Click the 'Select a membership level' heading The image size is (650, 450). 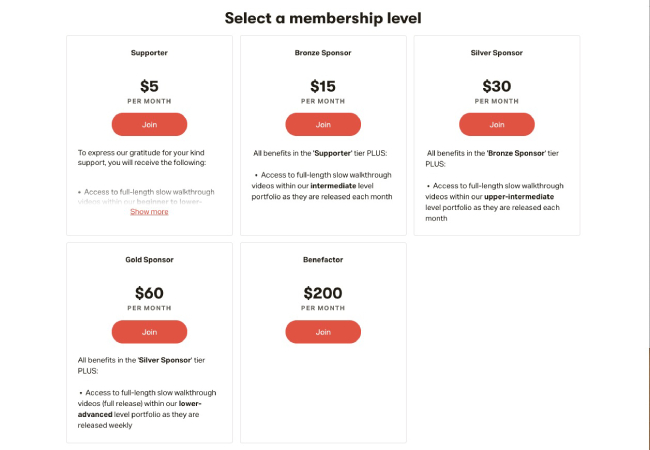(x=323, y=18)
